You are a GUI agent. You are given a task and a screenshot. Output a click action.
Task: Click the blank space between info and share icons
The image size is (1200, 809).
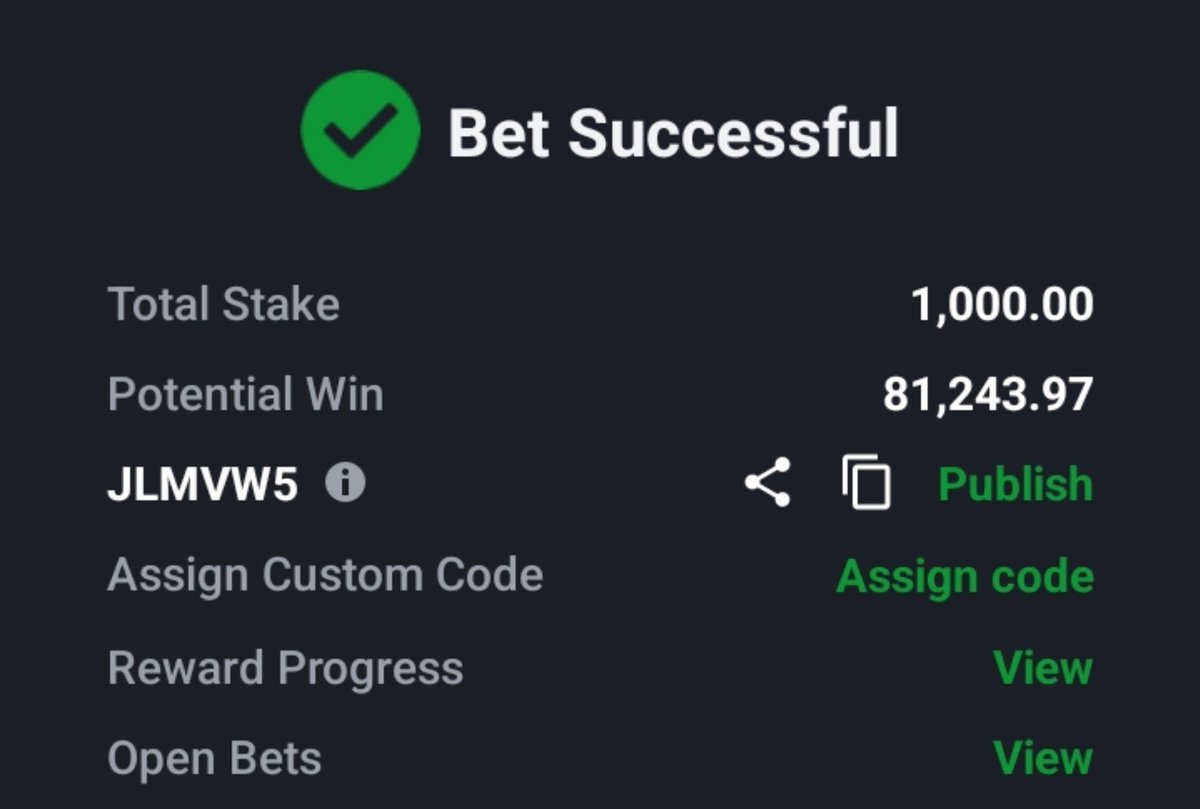pyautogui.click(x=555, y=484)
